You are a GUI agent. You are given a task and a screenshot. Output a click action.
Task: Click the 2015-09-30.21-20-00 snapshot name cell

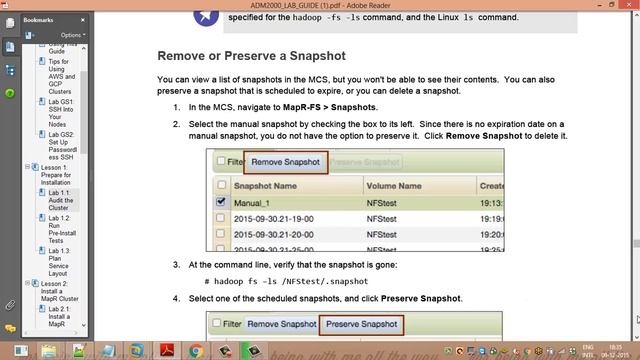[x=273, y=235]
